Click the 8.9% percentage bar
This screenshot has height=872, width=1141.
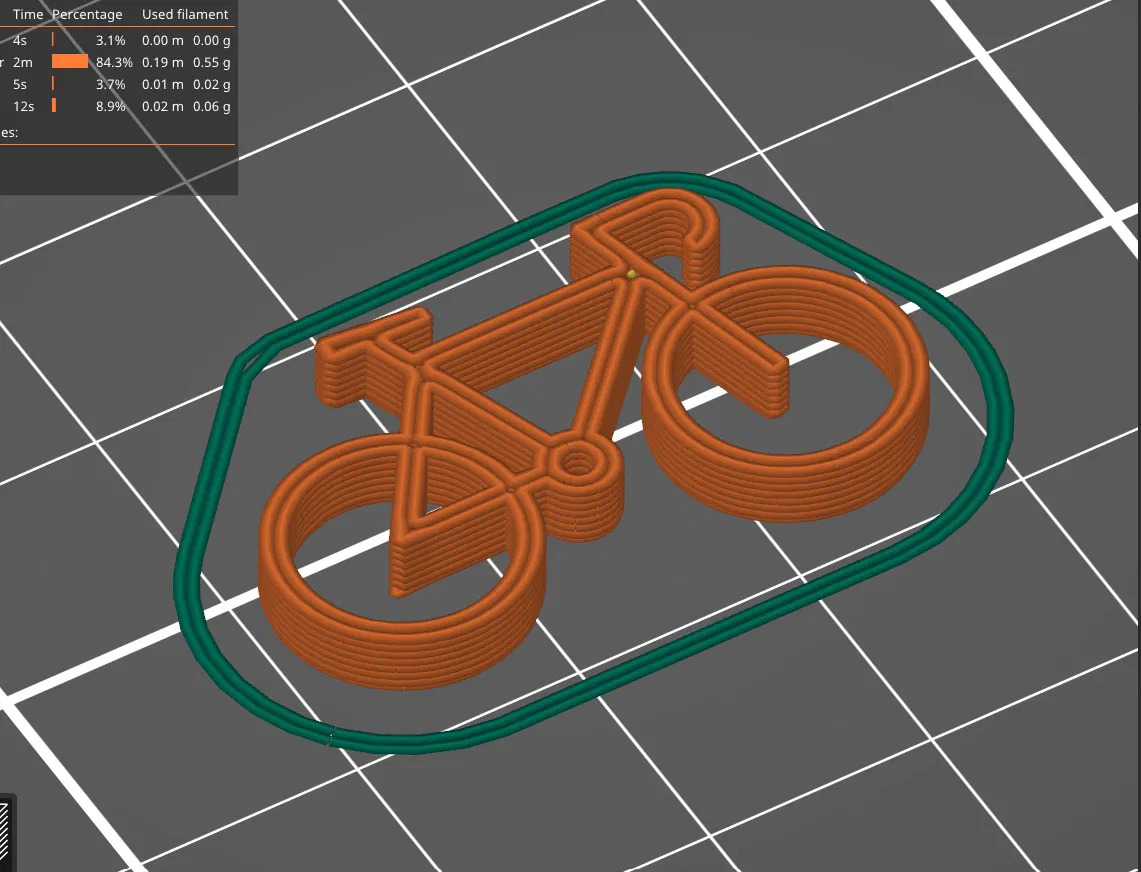[54, 106]
